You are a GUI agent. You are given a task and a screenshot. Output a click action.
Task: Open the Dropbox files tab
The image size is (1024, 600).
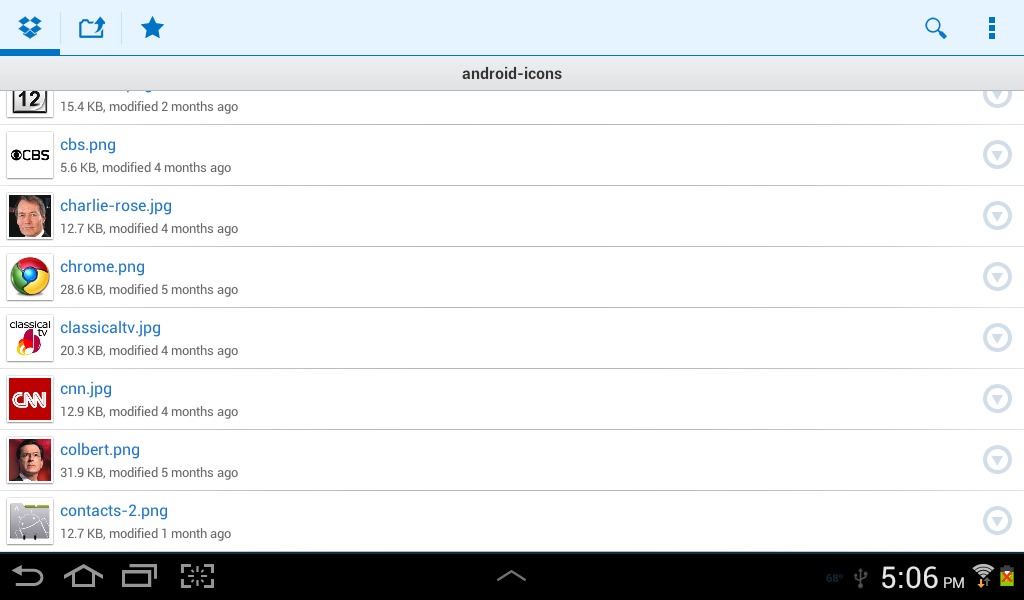(x=30, y=27)
